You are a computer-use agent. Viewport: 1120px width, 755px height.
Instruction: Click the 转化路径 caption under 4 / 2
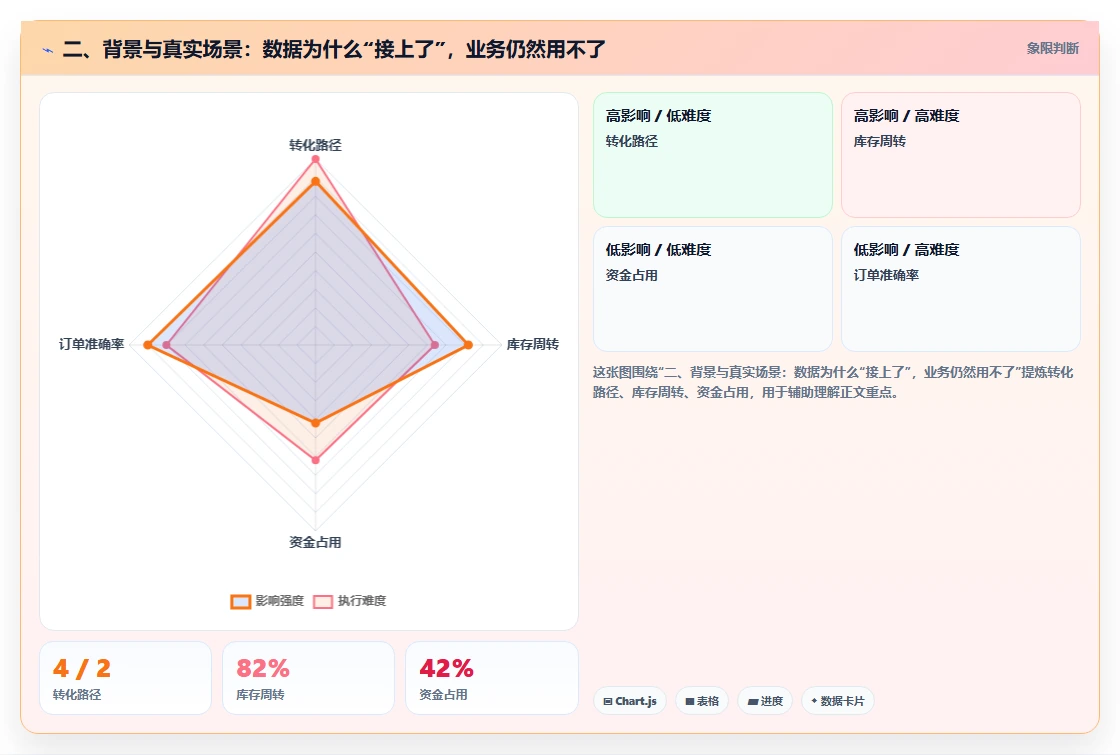point(77,694)
